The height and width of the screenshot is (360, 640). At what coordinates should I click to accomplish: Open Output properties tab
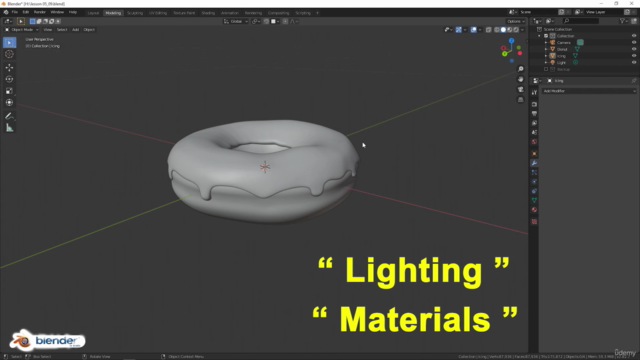click(x=534, y=114)
